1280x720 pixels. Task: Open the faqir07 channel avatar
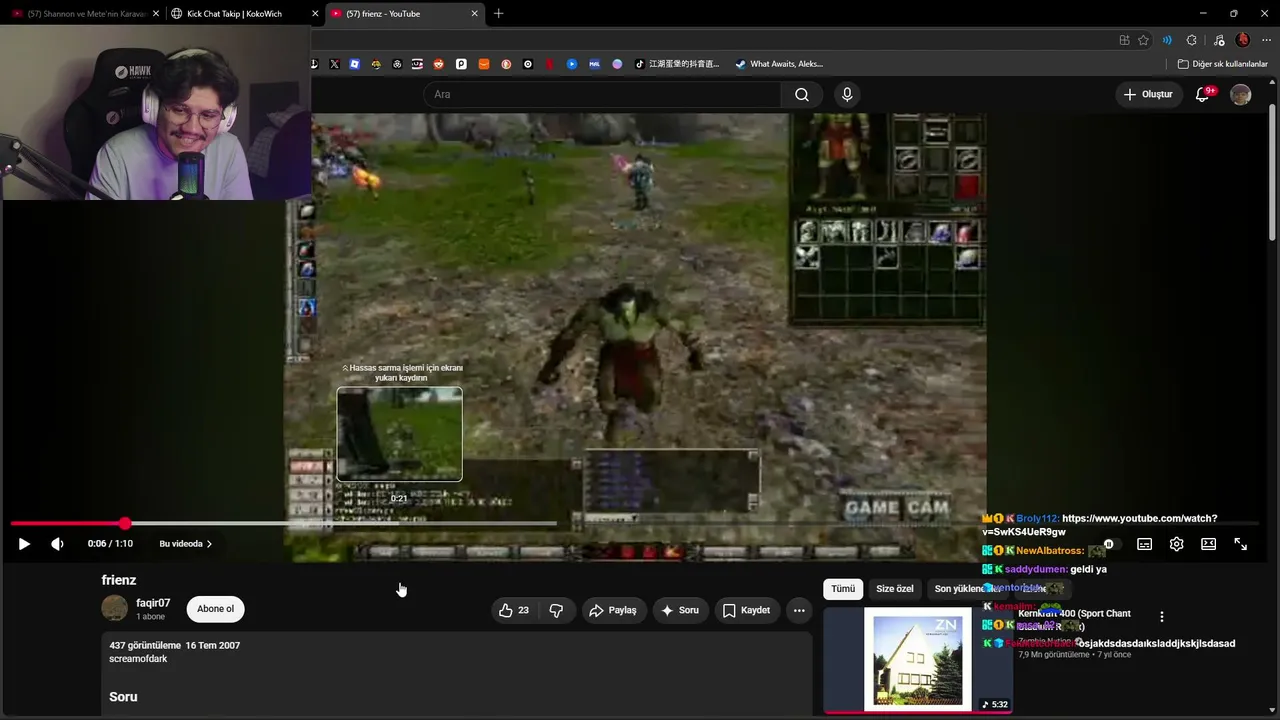[115, 608]
